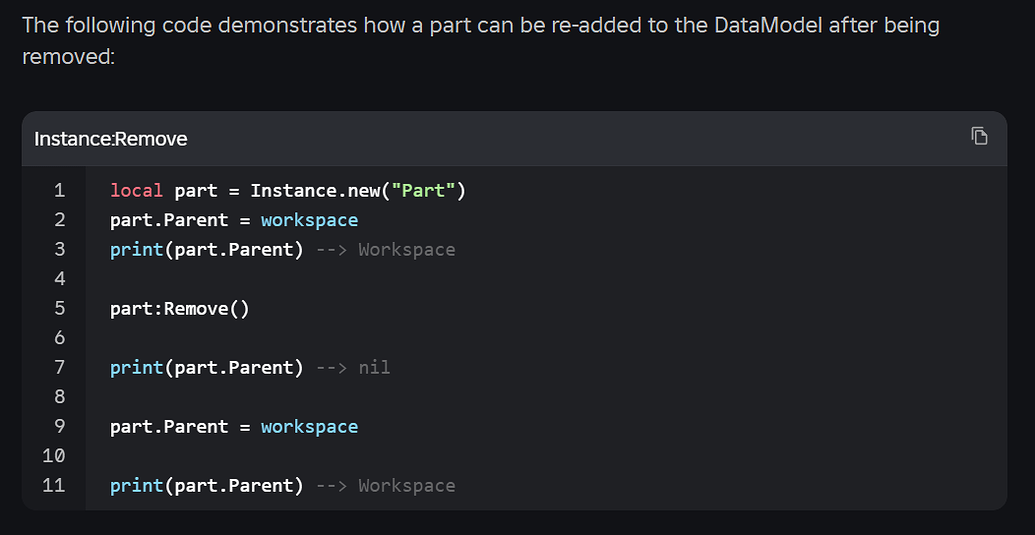Click line number 9 in the gutter
This screenshot has height=535, width=1035.
(x=59, y=426)
